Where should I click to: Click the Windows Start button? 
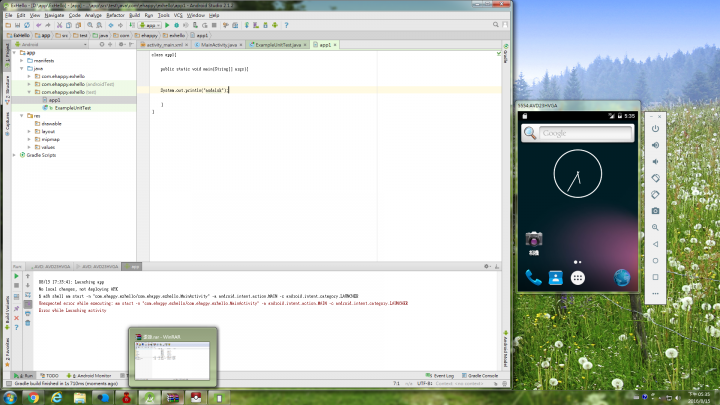[x=10, y=398]
